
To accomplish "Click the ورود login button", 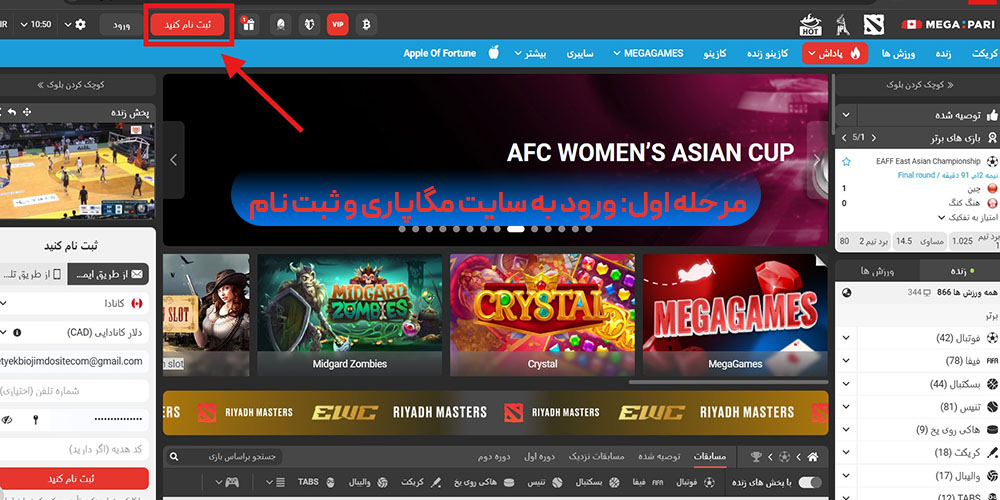I will coord(121,25).
